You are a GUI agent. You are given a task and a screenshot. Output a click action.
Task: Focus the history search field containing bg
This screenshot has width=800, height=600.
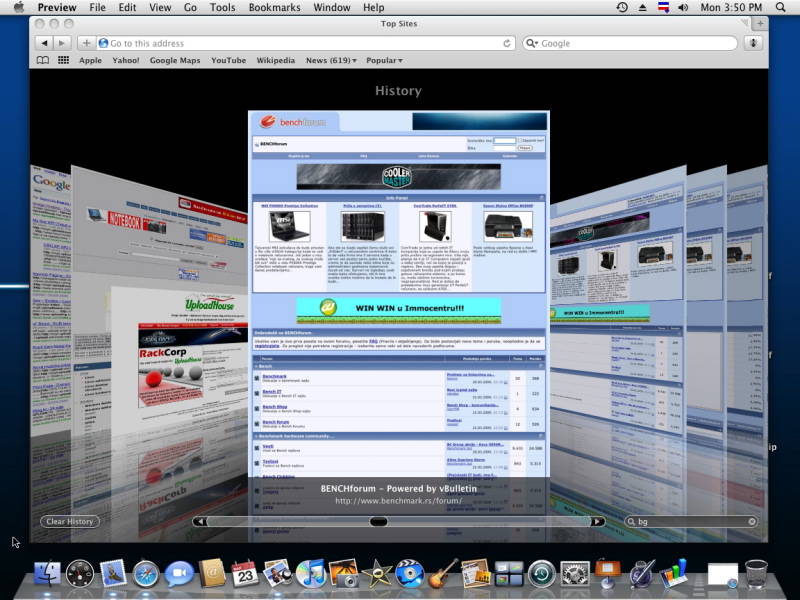pyautogui.click(x=691, y=521)
